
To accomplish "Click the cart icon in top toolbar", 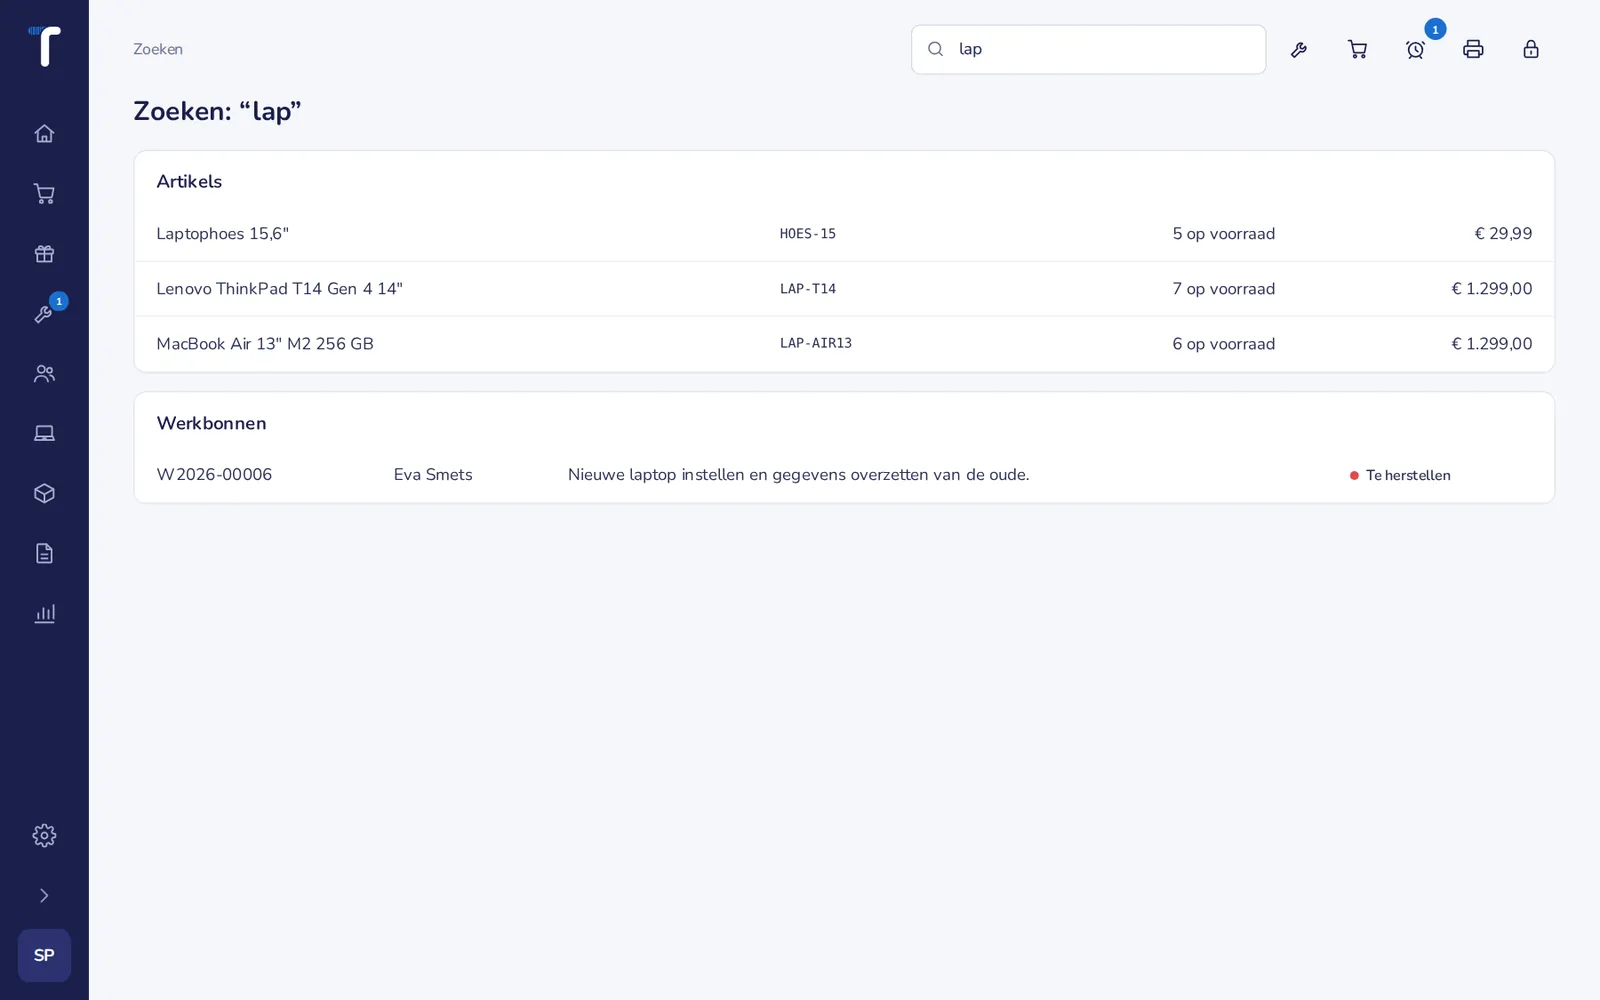I will coord(1357,49).
